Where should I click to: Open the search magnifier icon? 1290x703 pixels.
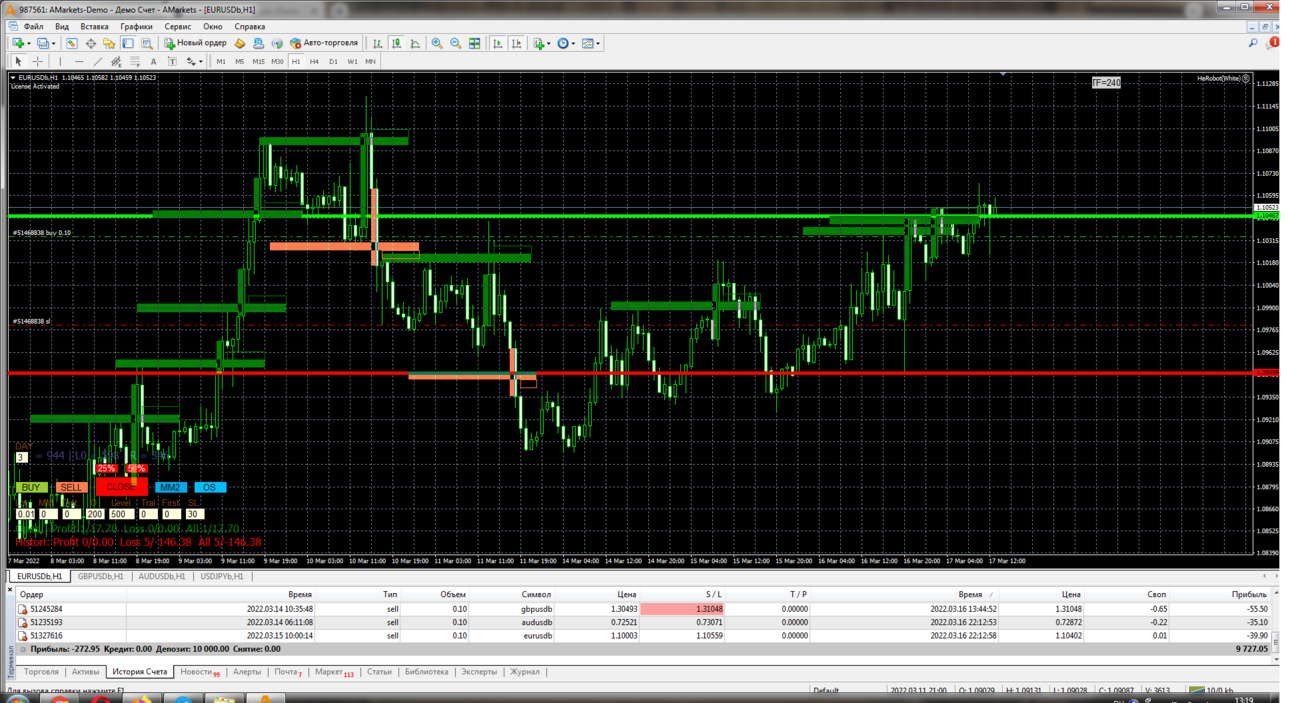pyautogui.click(x=1253, y=43)
